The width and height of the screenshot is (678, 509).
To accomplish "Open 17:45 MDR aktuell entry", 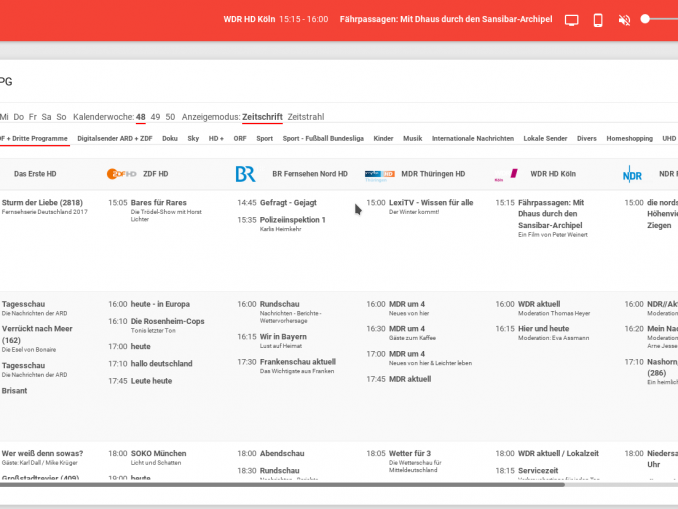I will point(410,379).
